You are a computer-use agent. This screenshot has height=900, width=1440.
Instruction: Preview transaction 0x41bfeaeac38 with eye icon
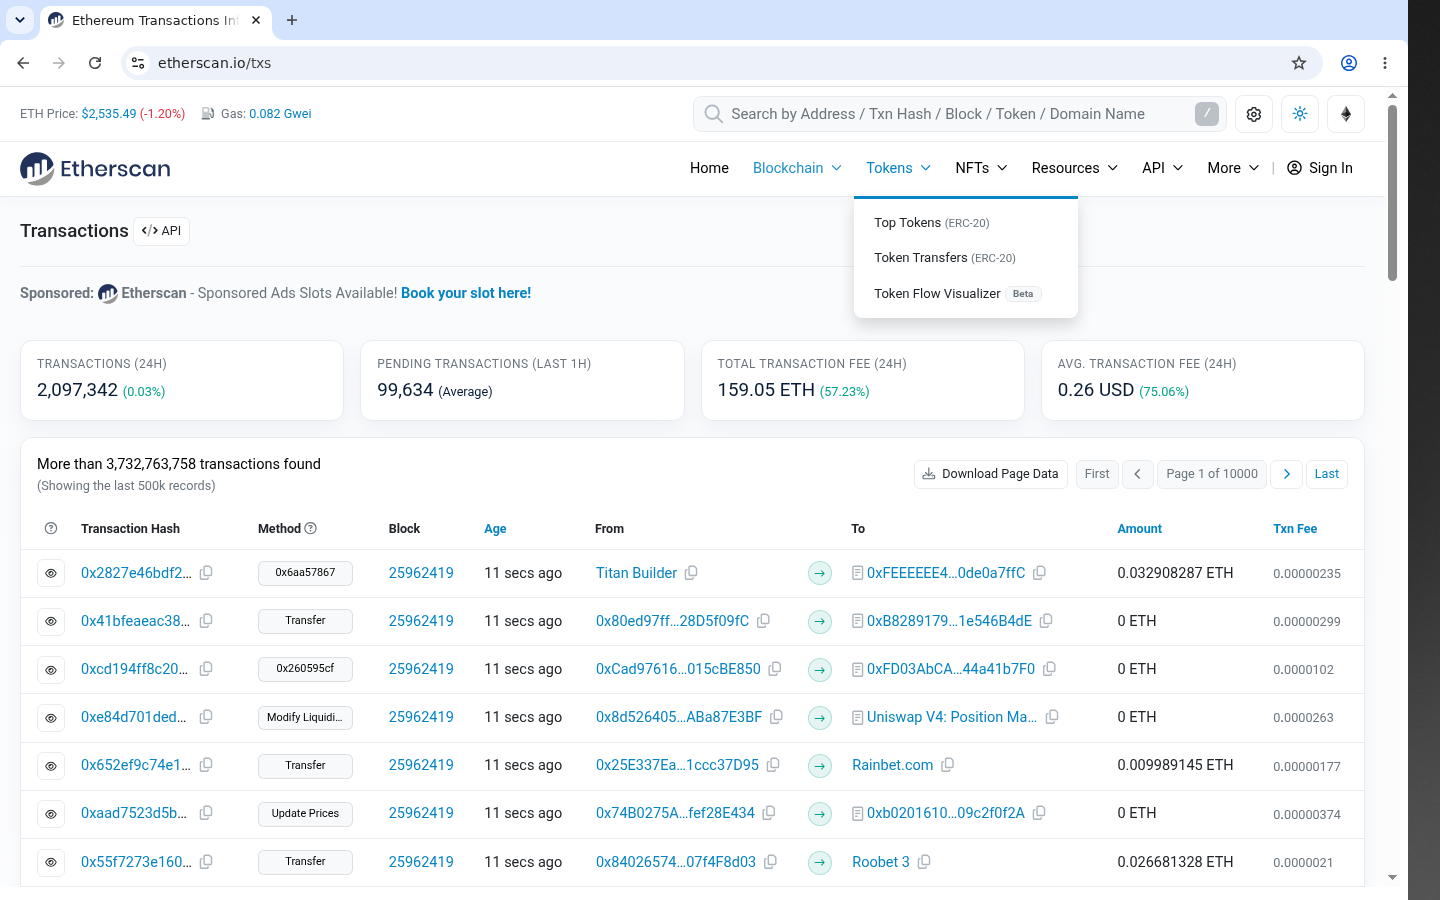(x=51, y=621)
